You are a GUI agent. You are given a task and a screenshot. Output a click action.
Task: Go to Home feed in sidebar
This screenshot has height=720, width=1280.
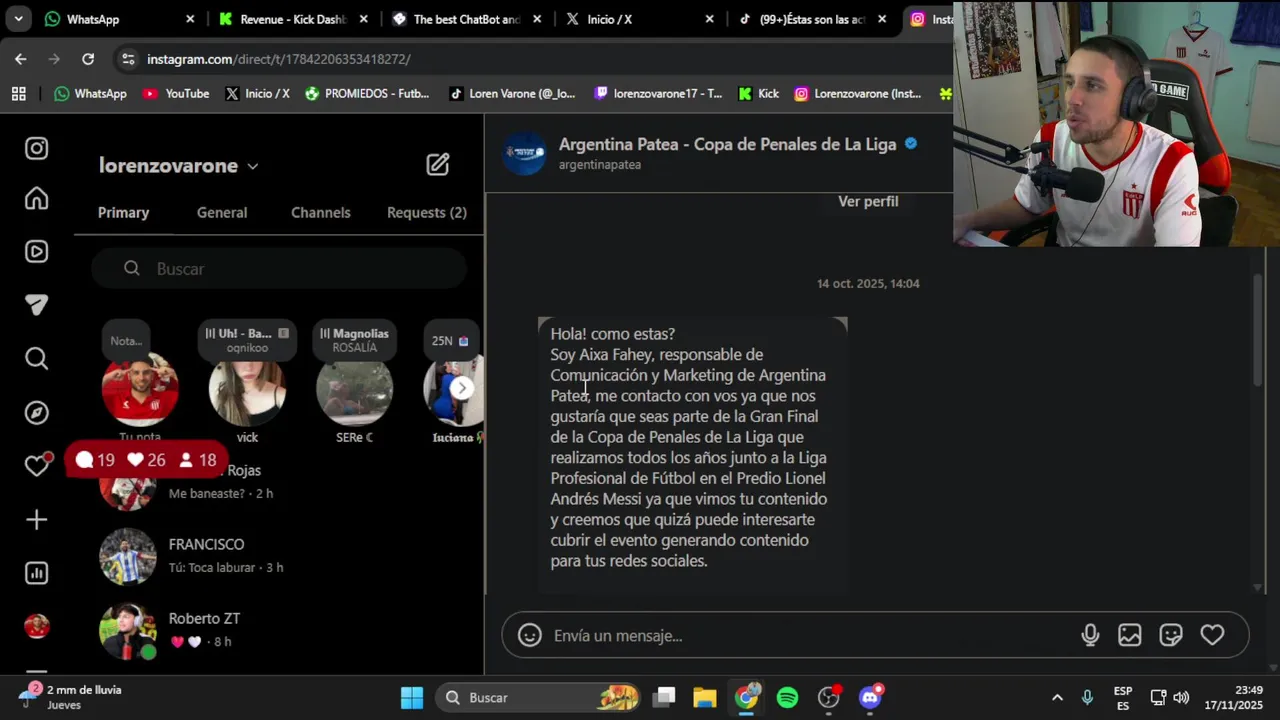37,198
